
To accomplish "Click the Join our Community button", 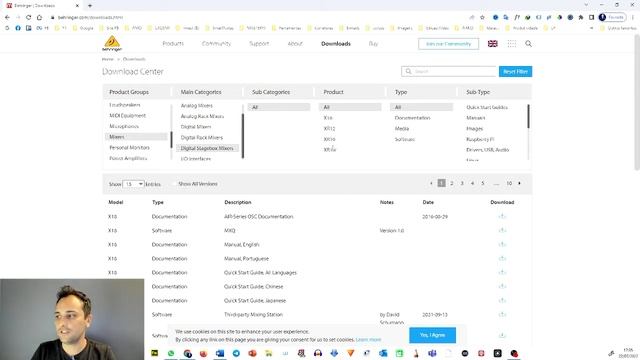I will coord(448,44).
